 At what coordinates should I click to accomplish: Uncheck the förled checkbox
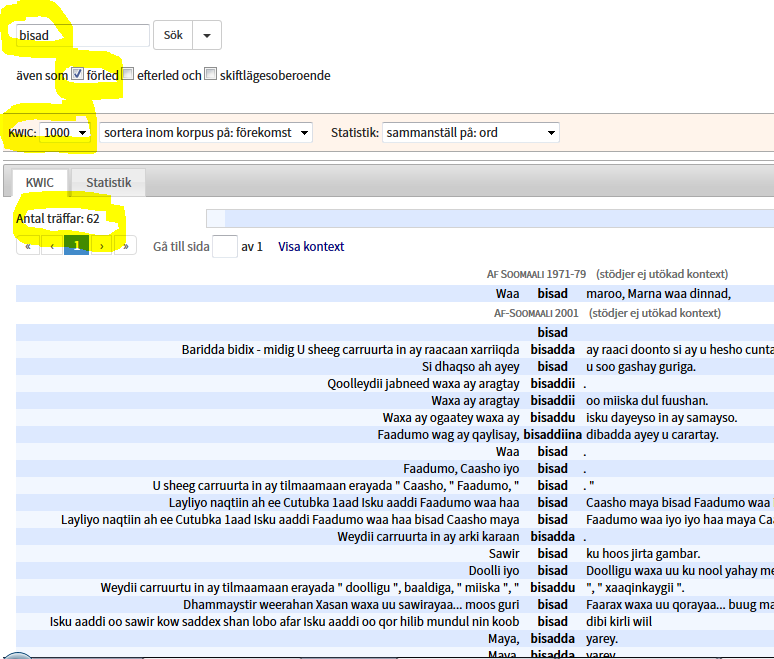(77, 74)
